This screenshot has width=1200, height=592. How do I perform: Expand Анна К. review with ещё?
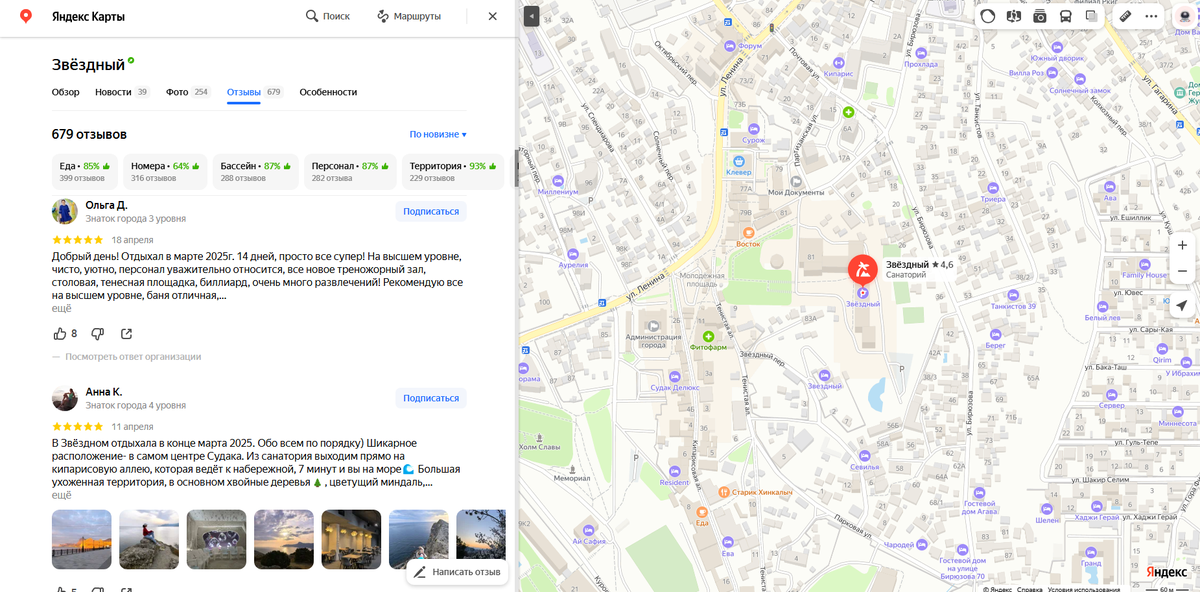click(x=62, y=495)
